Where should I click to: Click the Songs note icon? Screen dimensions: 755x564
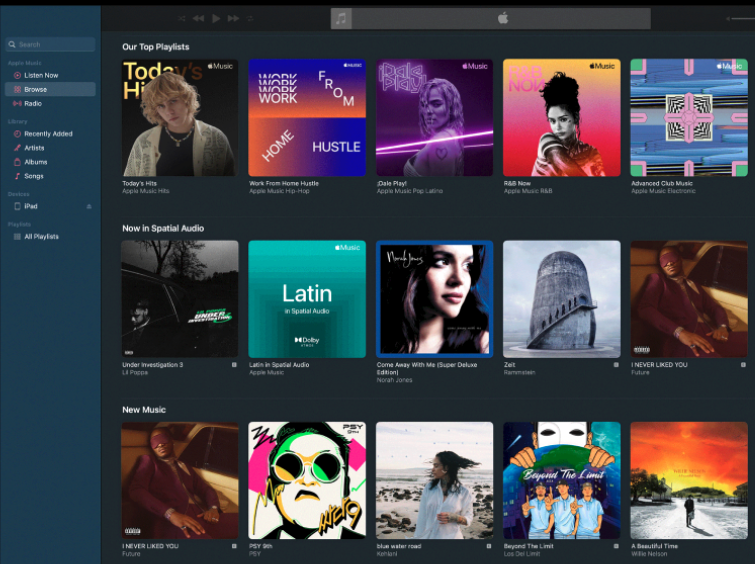click(x=17, y=176)
